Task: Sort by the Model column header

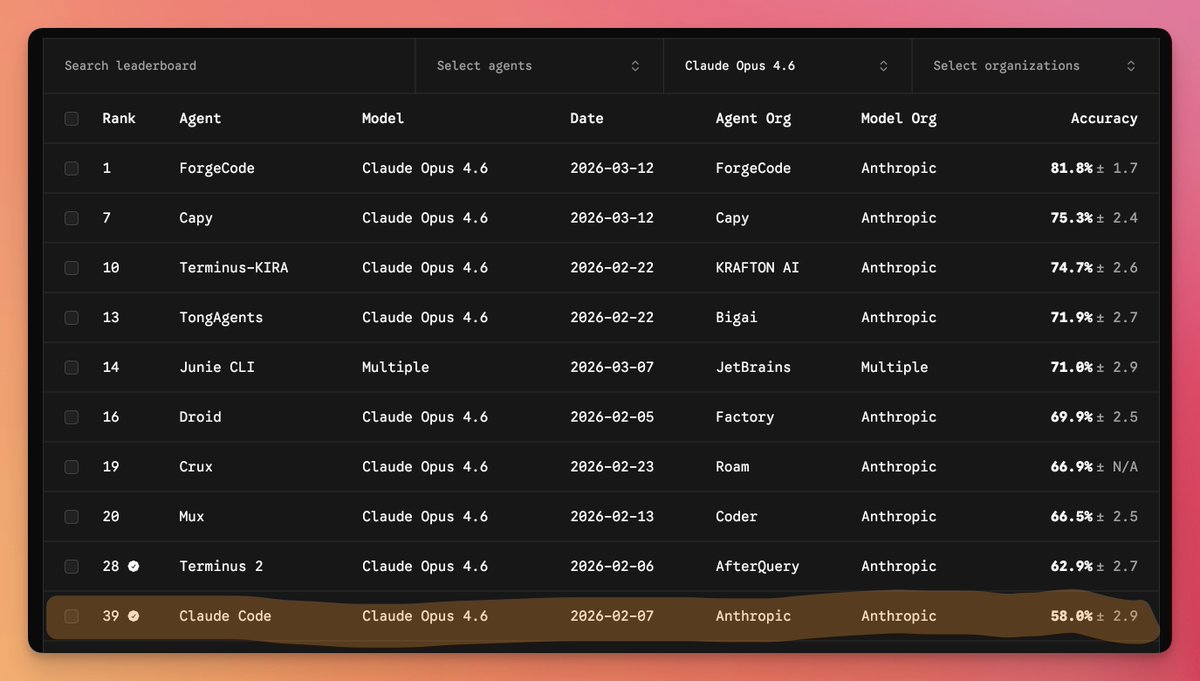Action: 383,118
